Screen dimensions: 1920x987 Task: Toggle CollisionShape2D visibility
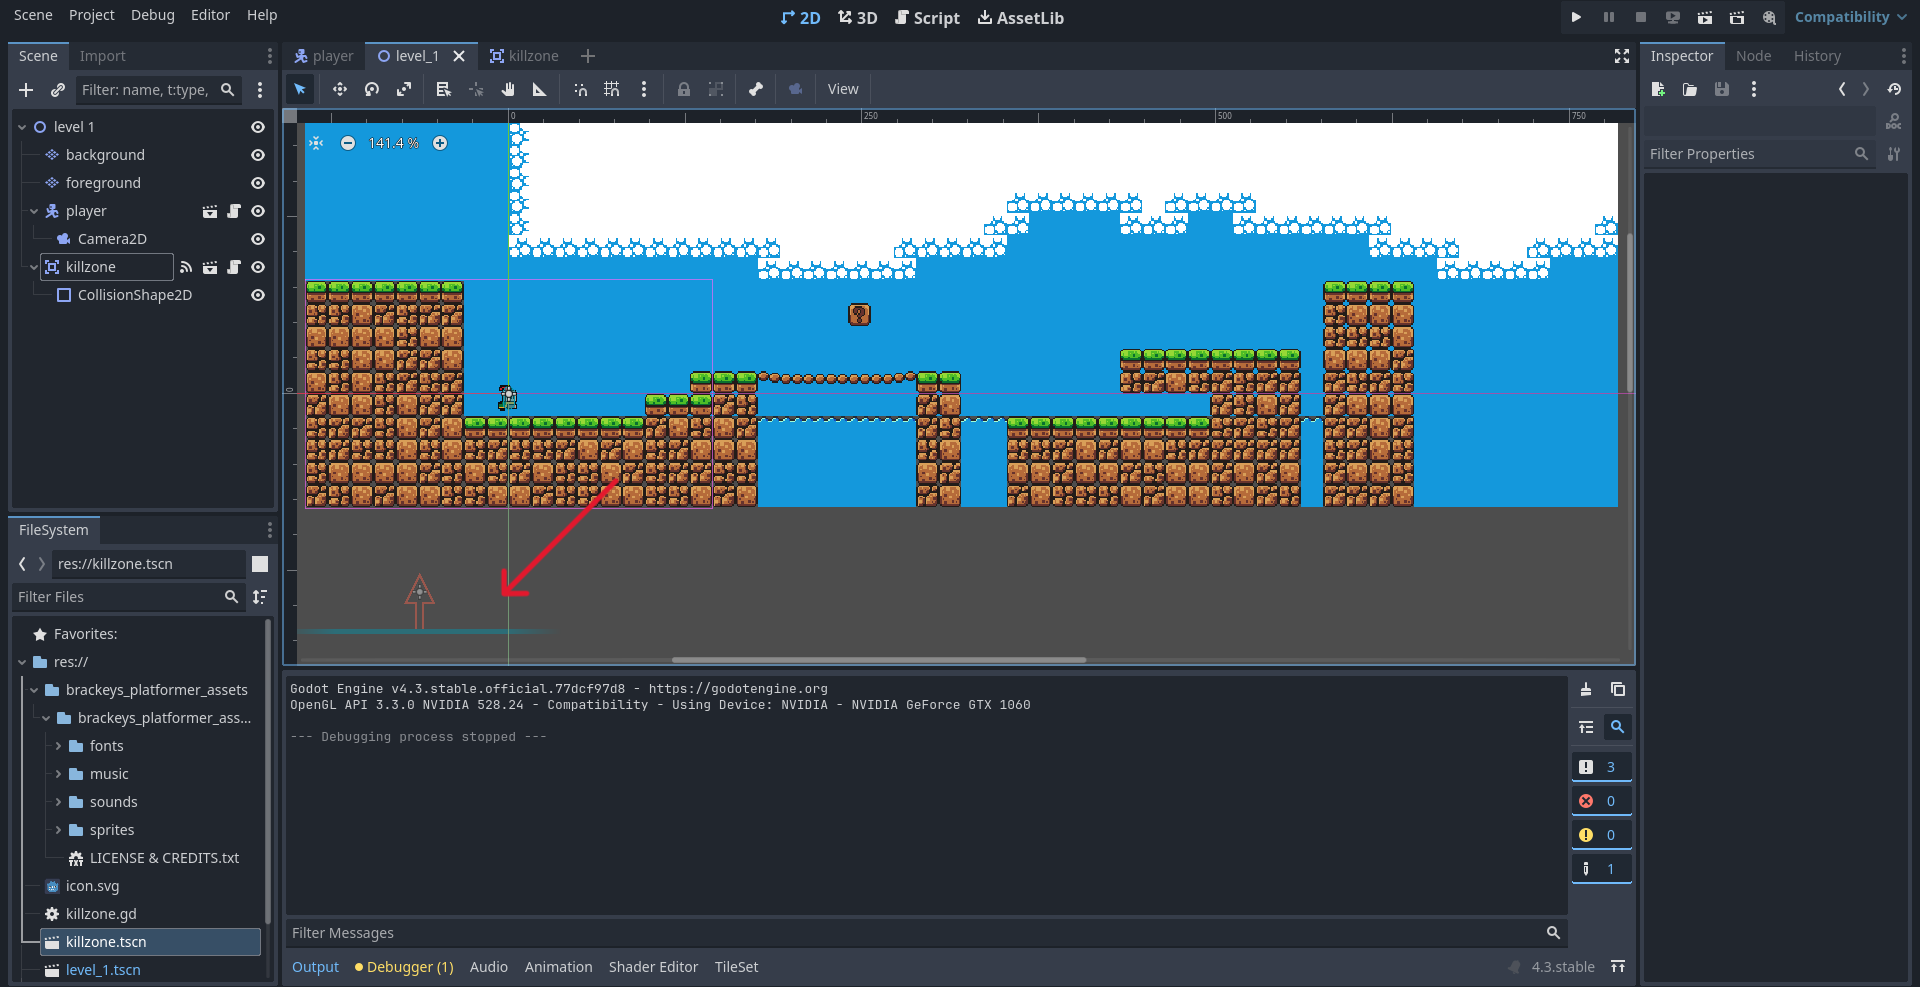coord(258,295)
